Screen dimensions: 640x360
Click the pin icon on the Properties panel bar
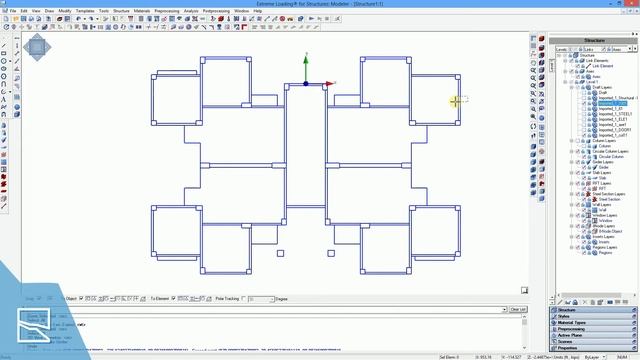(634, 348)
